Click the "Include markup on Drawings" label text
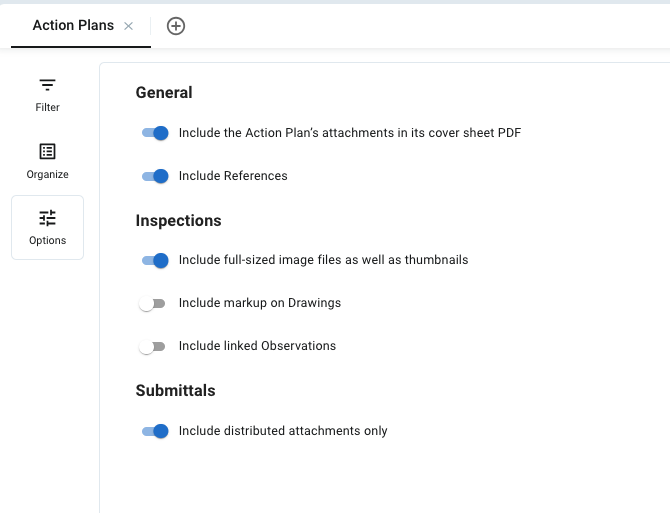The width and height of the screenshot is (670, 513). (260, 303)
